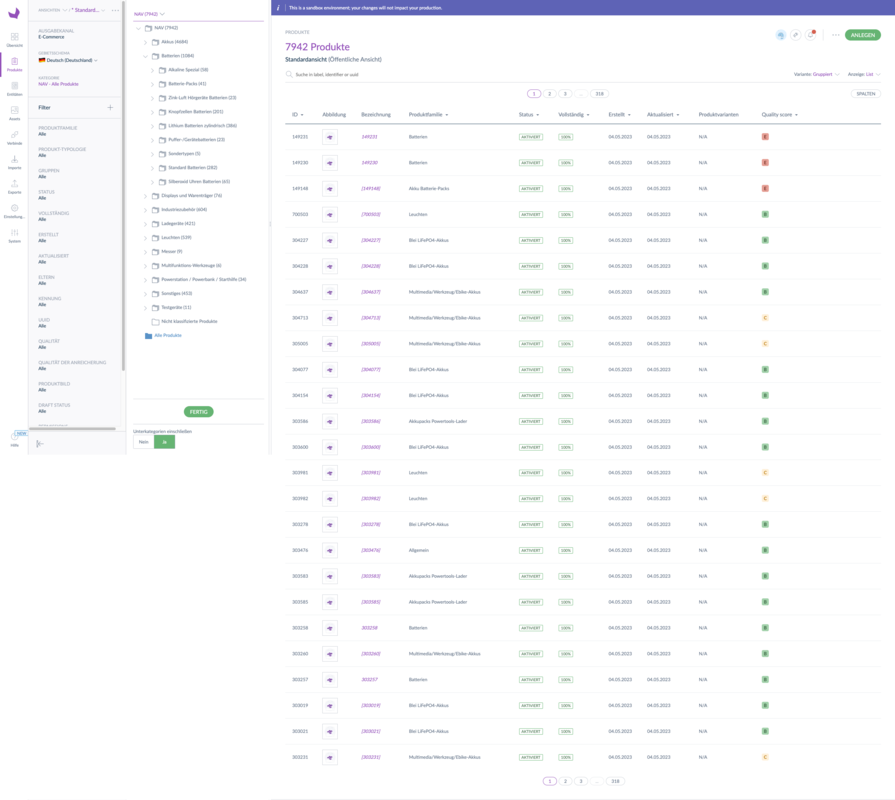Viewport: 895px width, 800px height.
Task: Click the blue user avatar icon
Action: point(780,35)
